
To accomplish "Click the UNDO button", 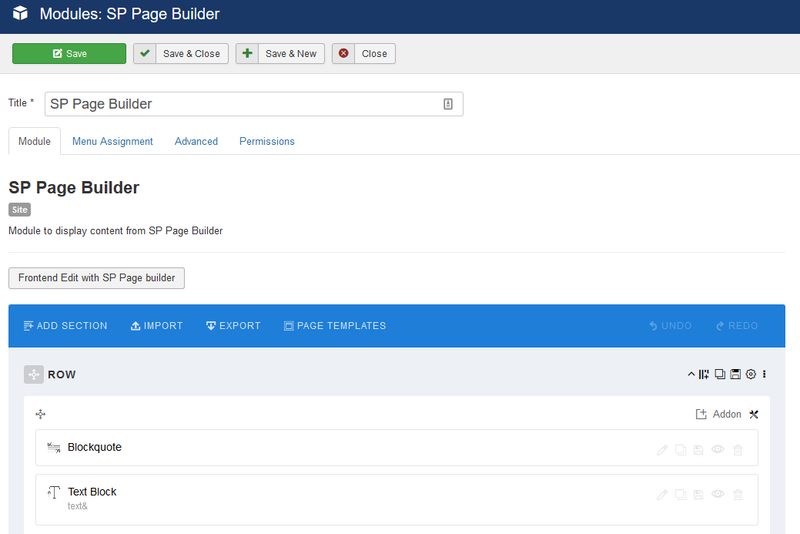I will pyautogui.click(x=670, y=326).
